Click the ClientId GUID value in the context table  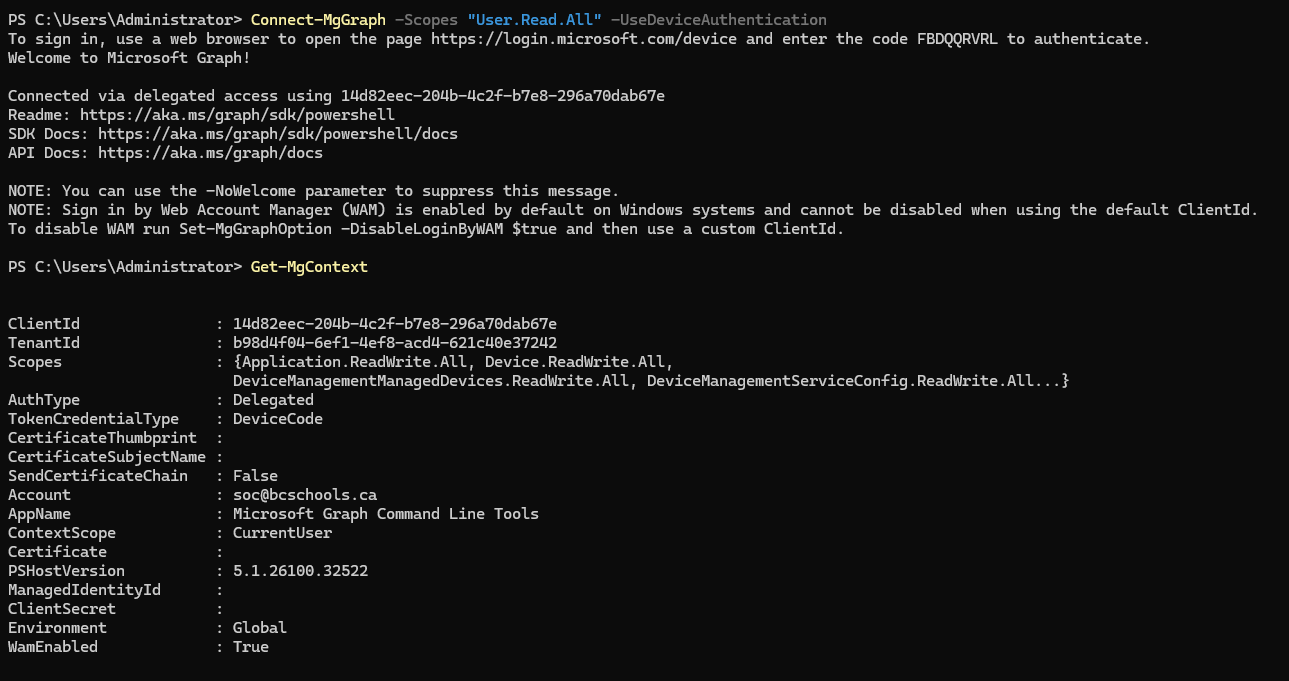pyautogui.click(x=394, y=324)
